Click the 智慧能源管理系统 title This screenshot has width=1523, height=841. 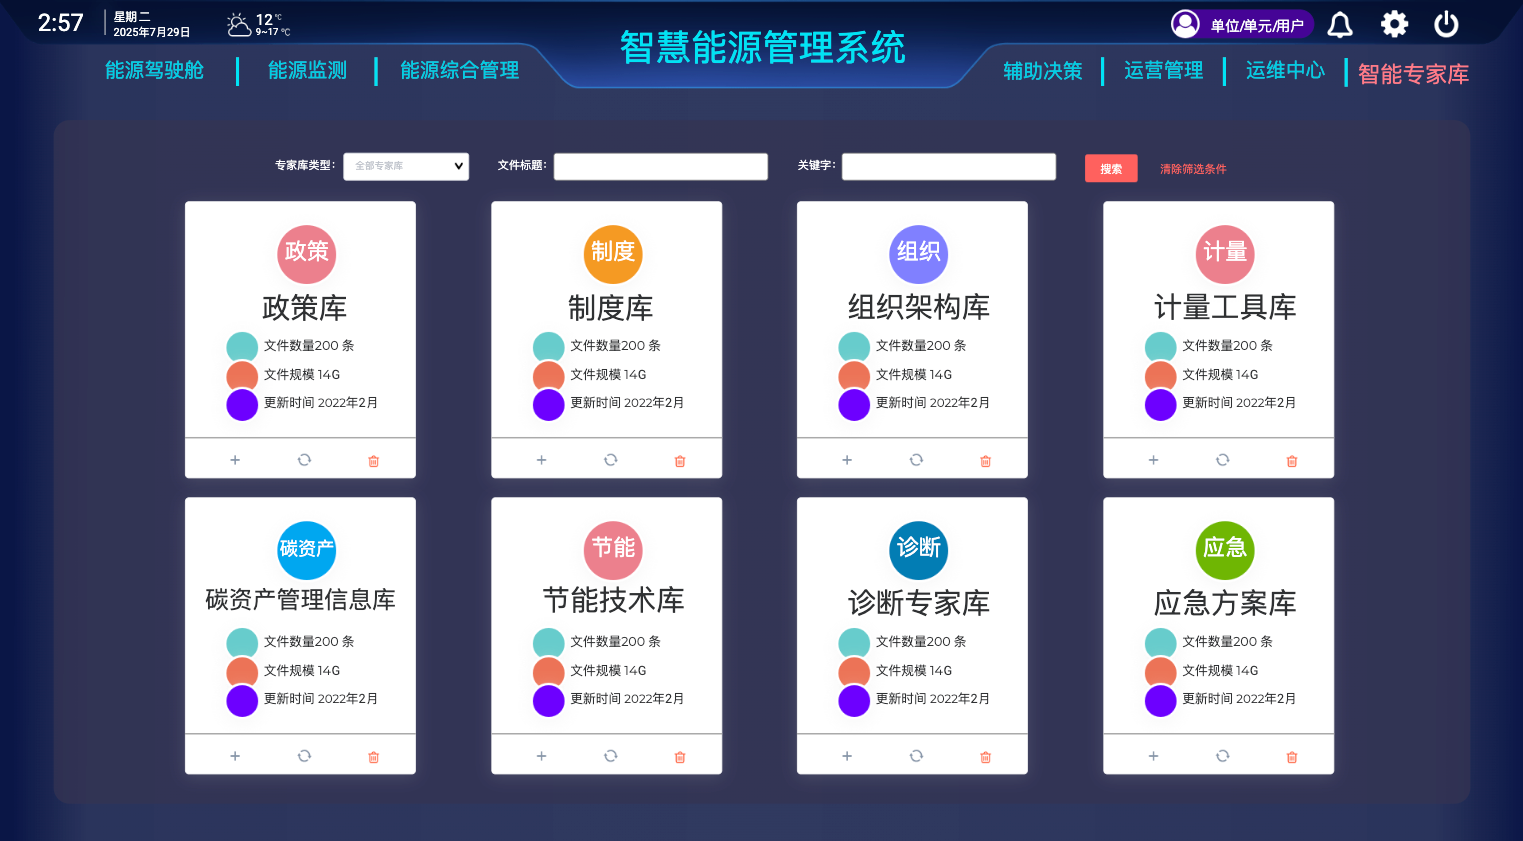(x=762, y=47)
